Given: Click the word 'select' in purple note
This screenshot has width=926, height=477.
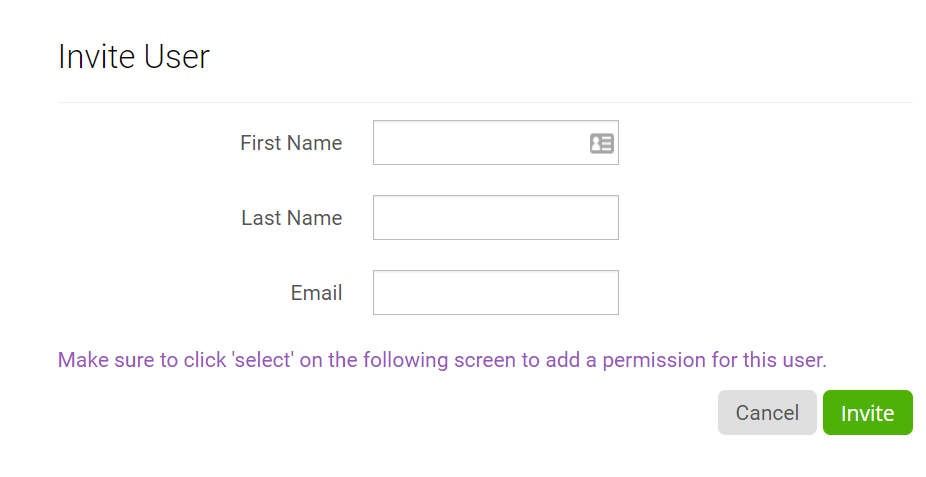Looking at the screenshot, I should pyautogui.click(x=263, y=360).
